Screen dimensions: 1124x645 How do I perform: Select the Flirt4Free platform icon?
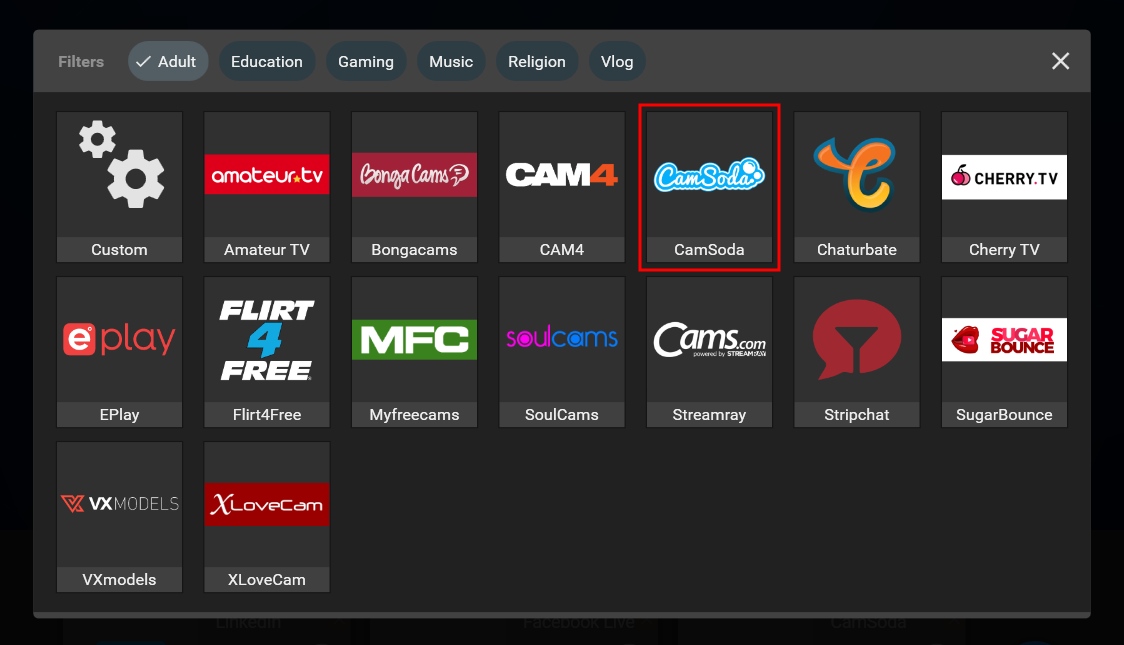(x=266, y=351)
